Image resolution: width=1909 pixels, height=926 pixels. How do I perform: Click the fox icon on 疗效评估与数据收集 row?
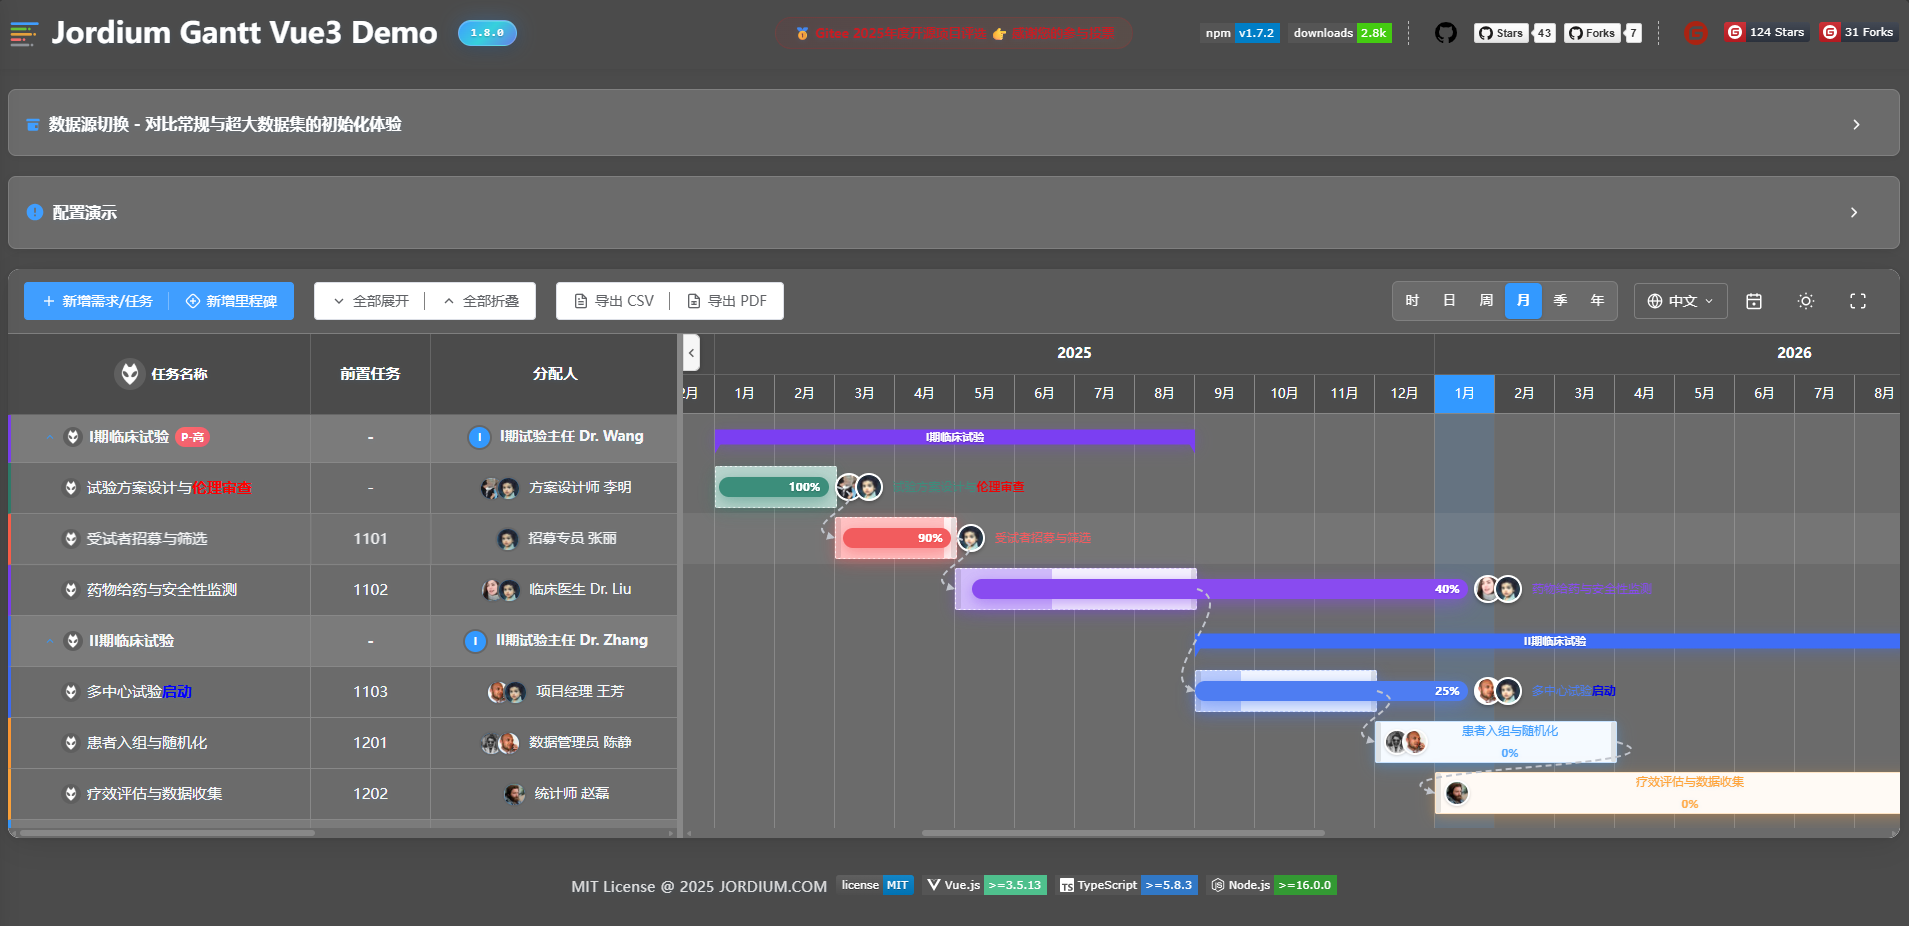point(71,794)
